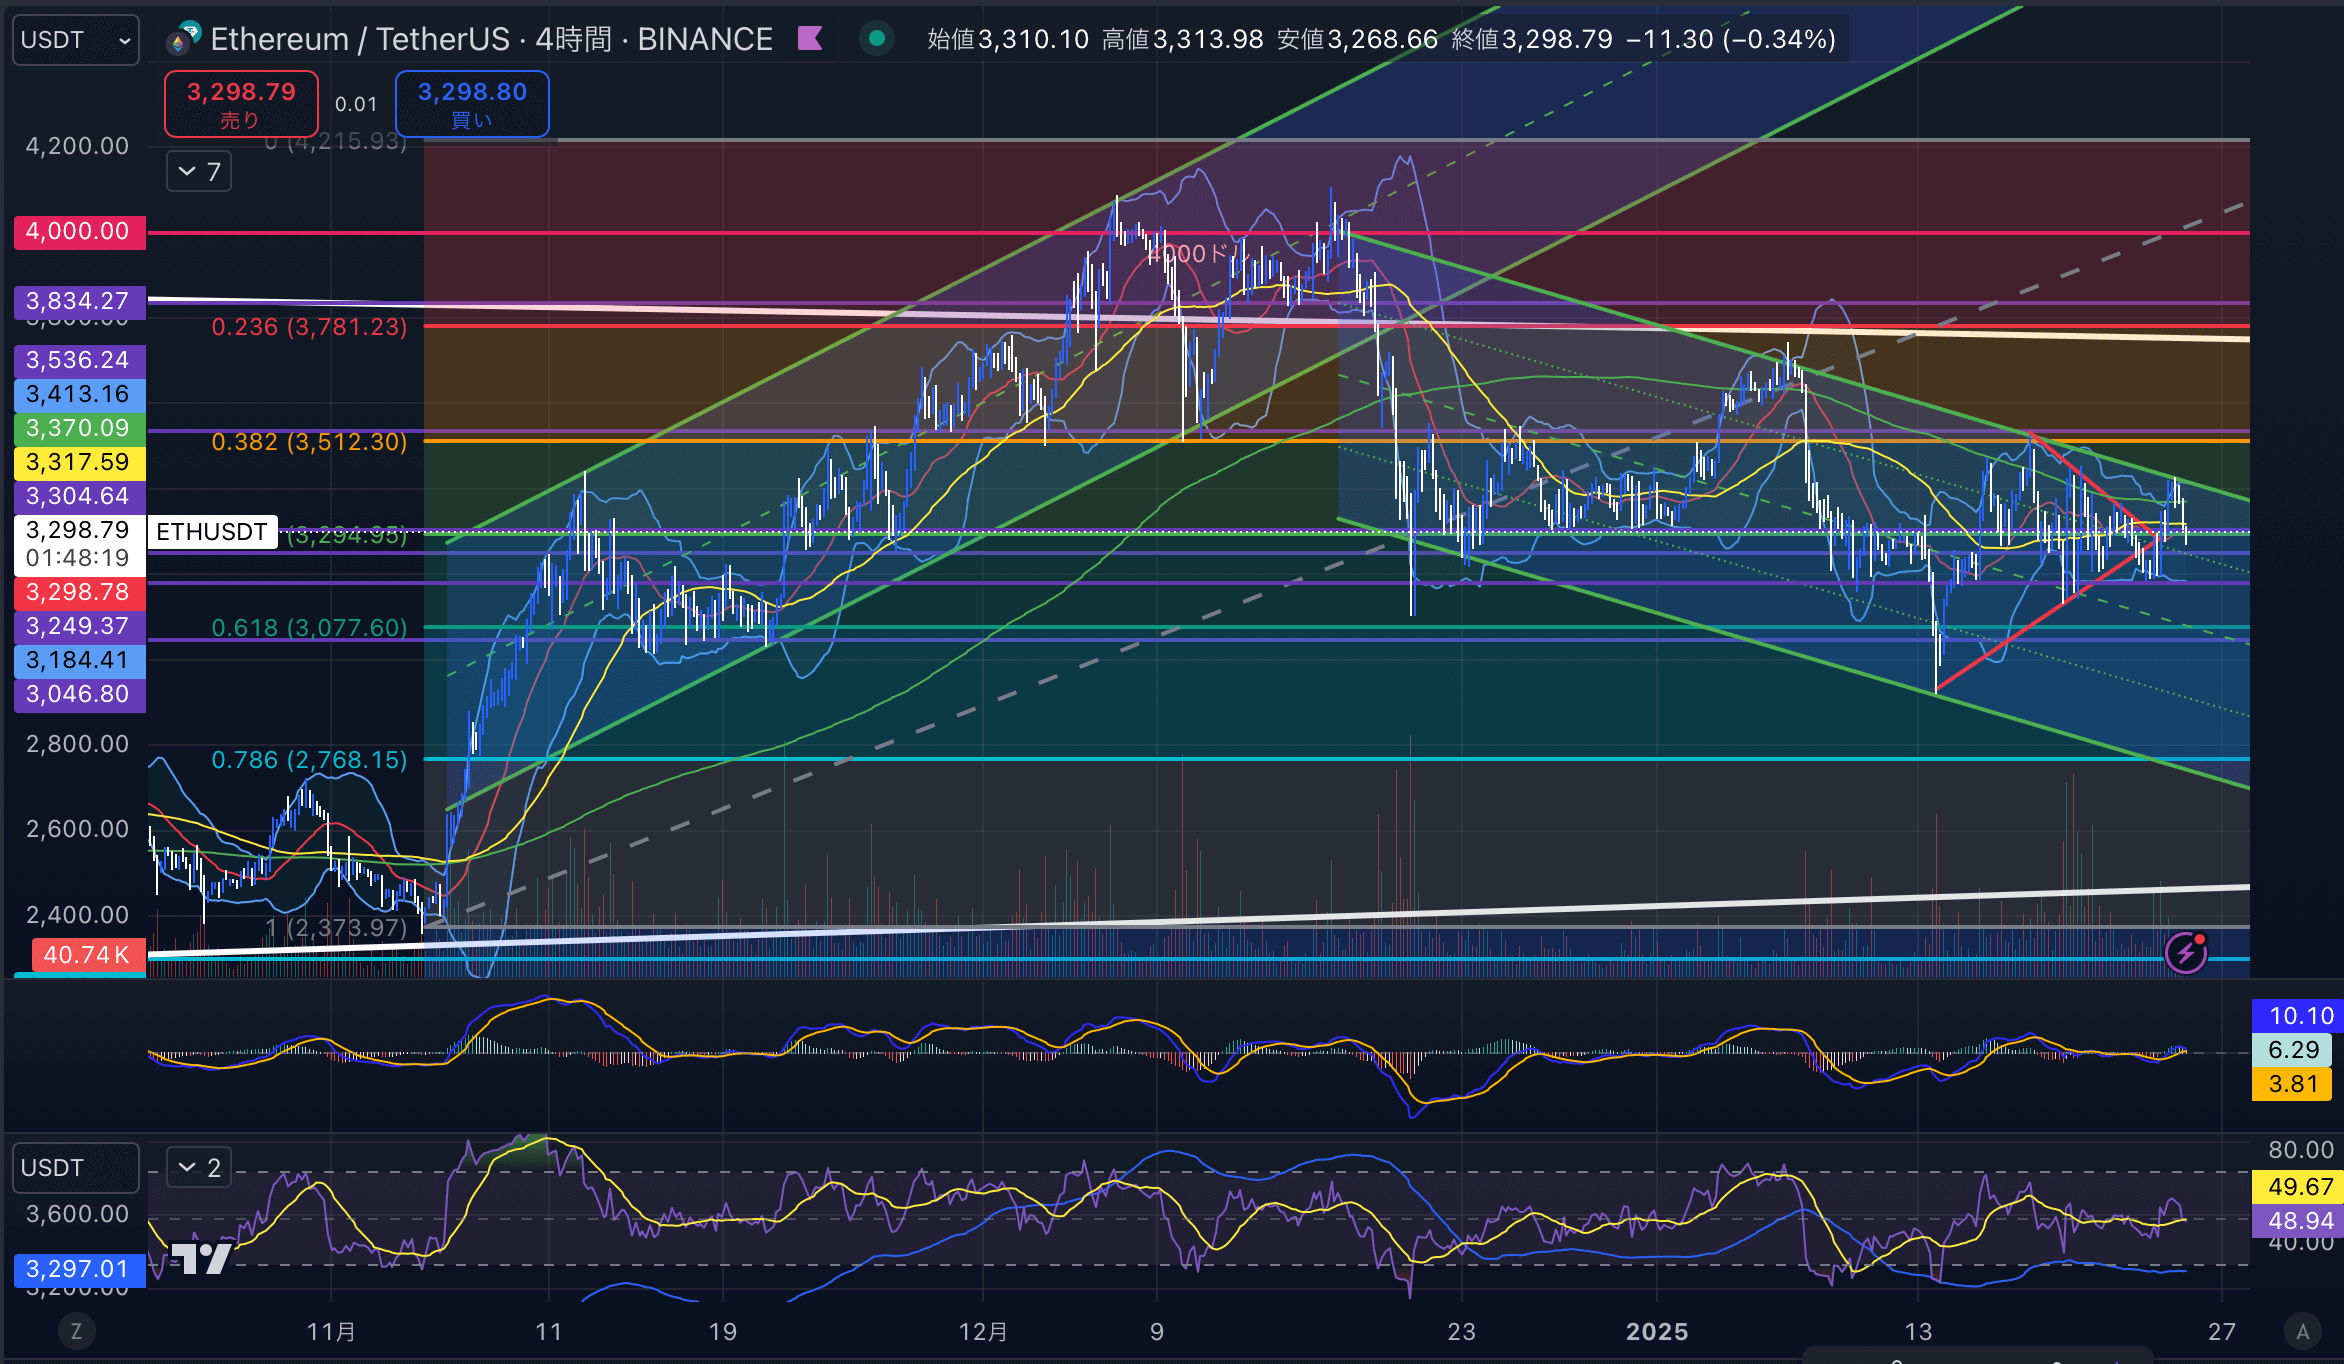Image resolution: width=2344 pixels, height=1364 pixels.
Task: Toggle the A auto-scale button
Action: 2302,1331
